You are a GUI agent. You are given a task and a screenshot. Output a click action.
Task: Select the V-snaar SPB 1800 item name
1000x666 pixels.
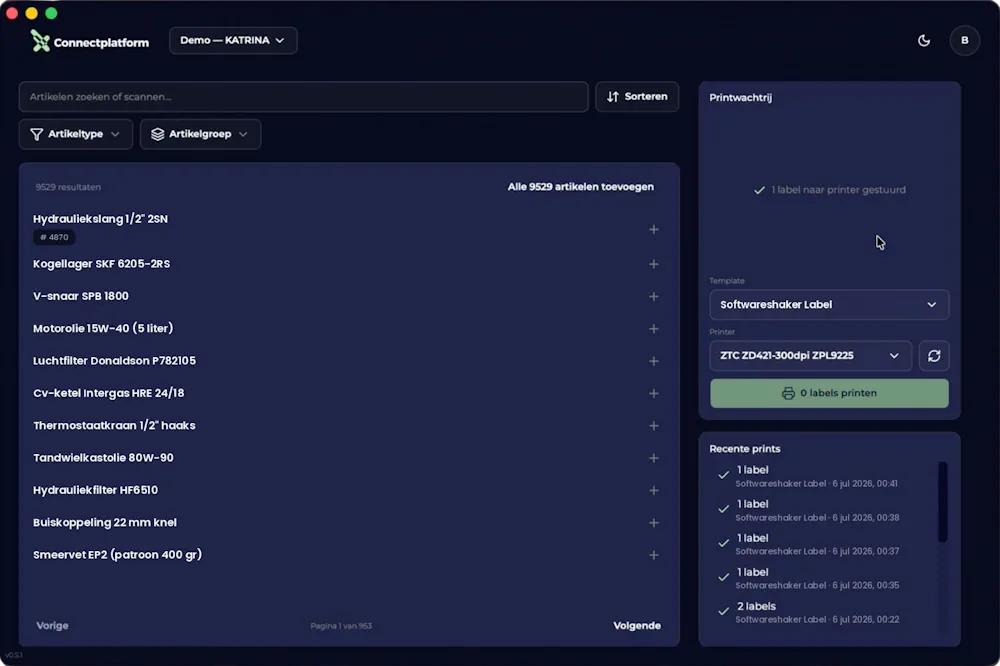tap(81, 296)
